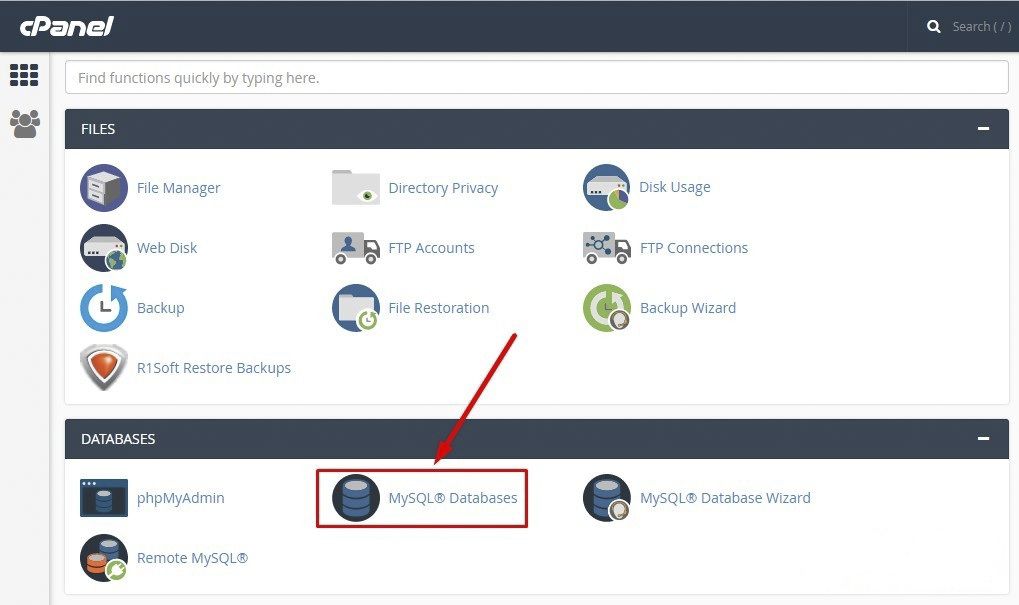Click the R1Soft Restore Backups shield icon
Screen dimensions: 1019x605
click(104, 368)
